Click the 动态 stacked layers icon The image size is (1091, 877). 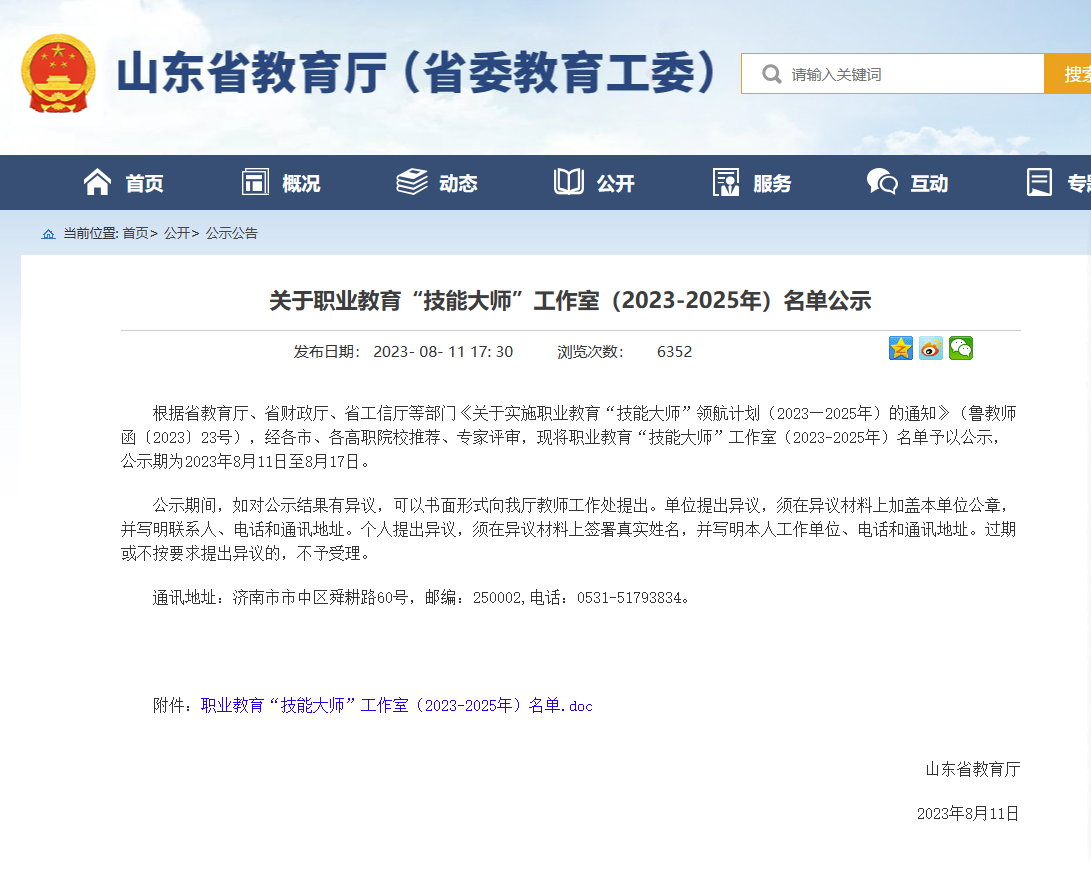point(411,182)
